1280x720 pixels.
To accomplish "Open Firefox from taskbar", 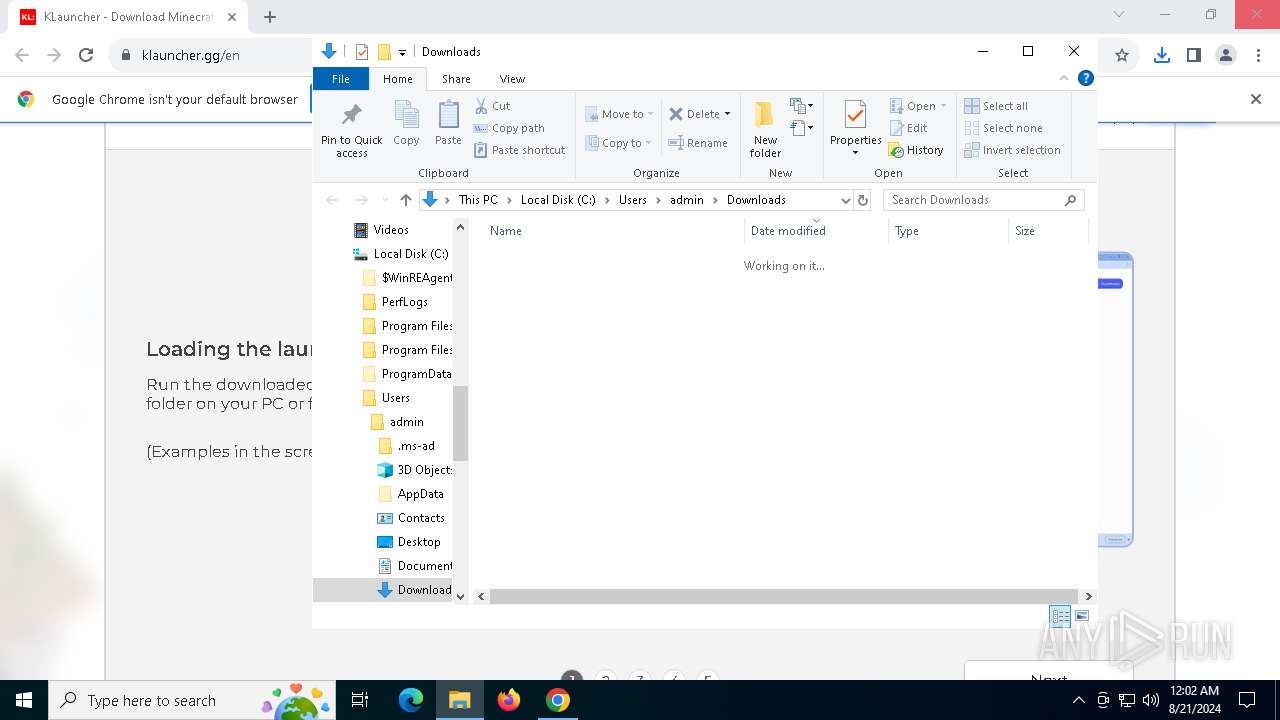I will (x=509, y=700).
